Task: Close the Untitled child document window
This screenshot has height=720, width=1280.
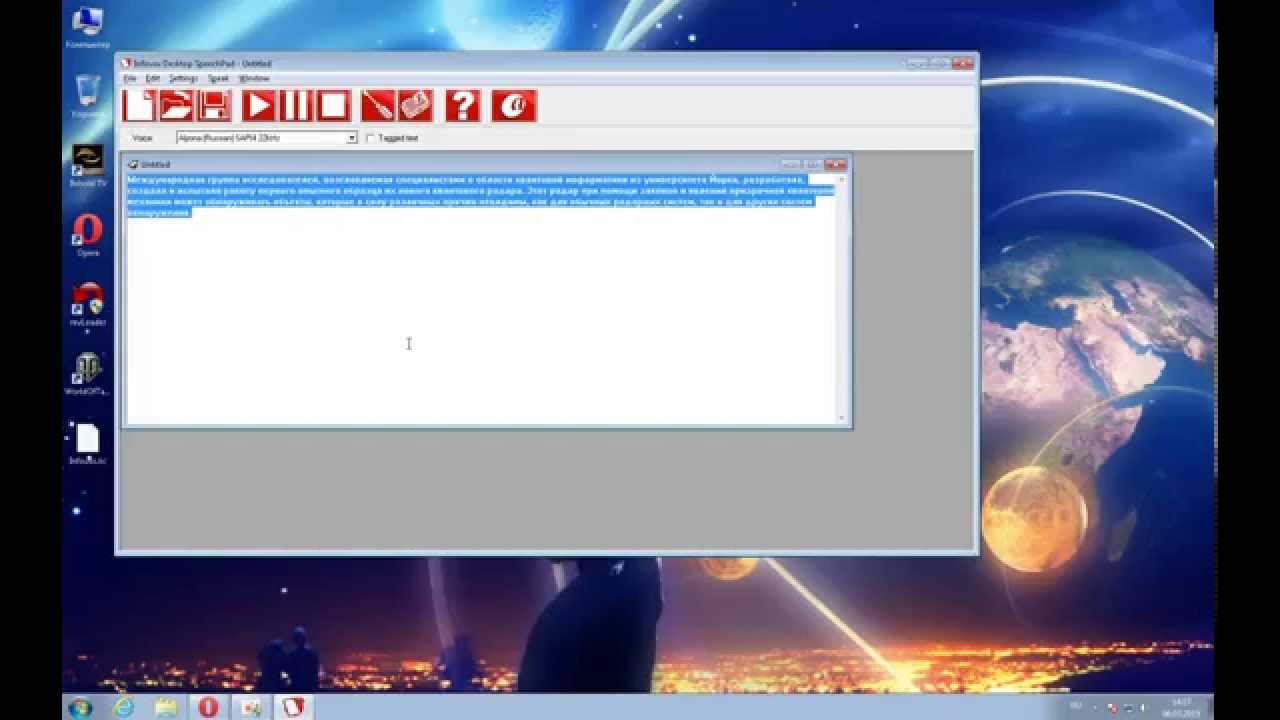Action: coord(836,164)
